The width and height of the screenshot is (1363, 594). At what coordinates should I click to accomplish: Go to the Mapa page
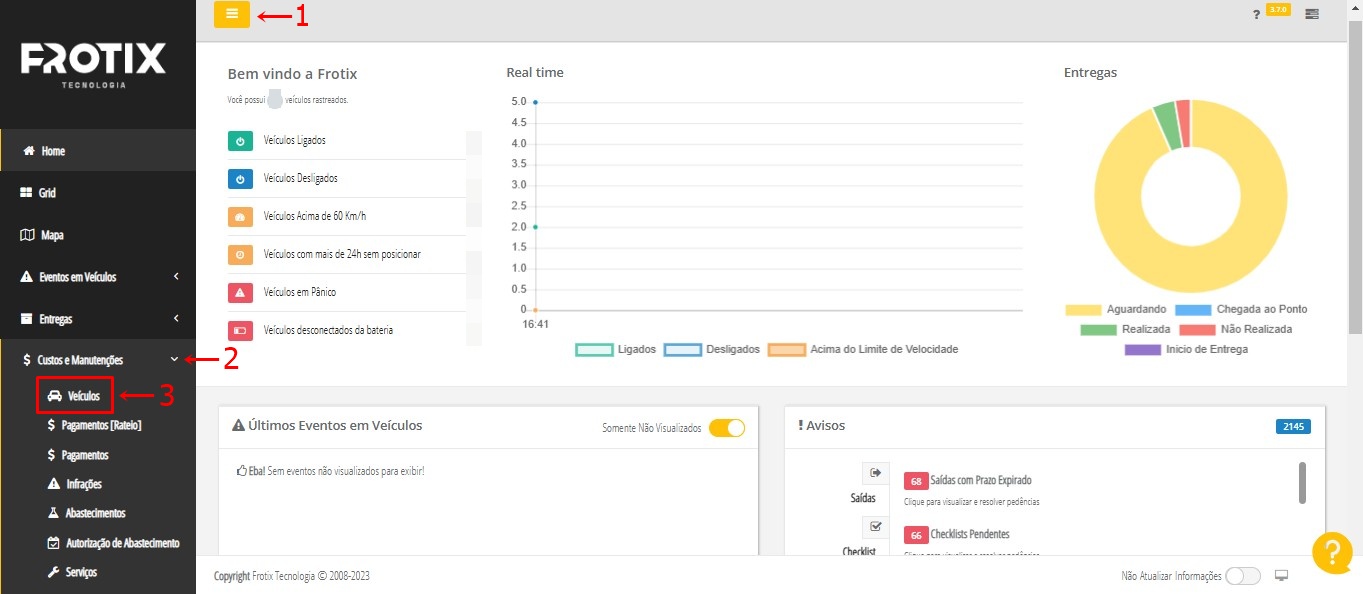[52, 236]
